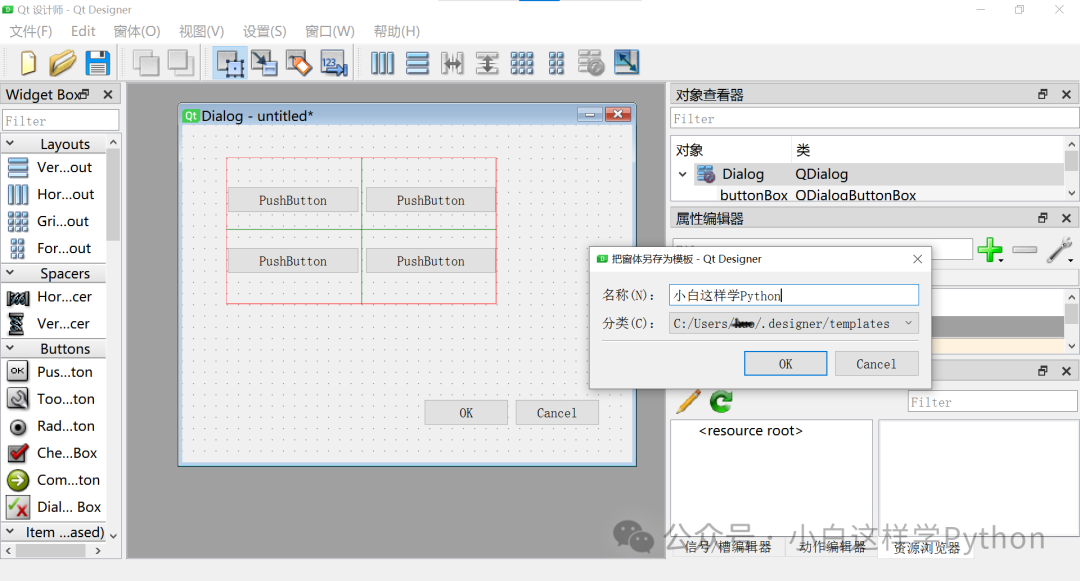The image size is (1080, 581).
Task: Click the Widget Box filter field
Action: pos(61,120)
